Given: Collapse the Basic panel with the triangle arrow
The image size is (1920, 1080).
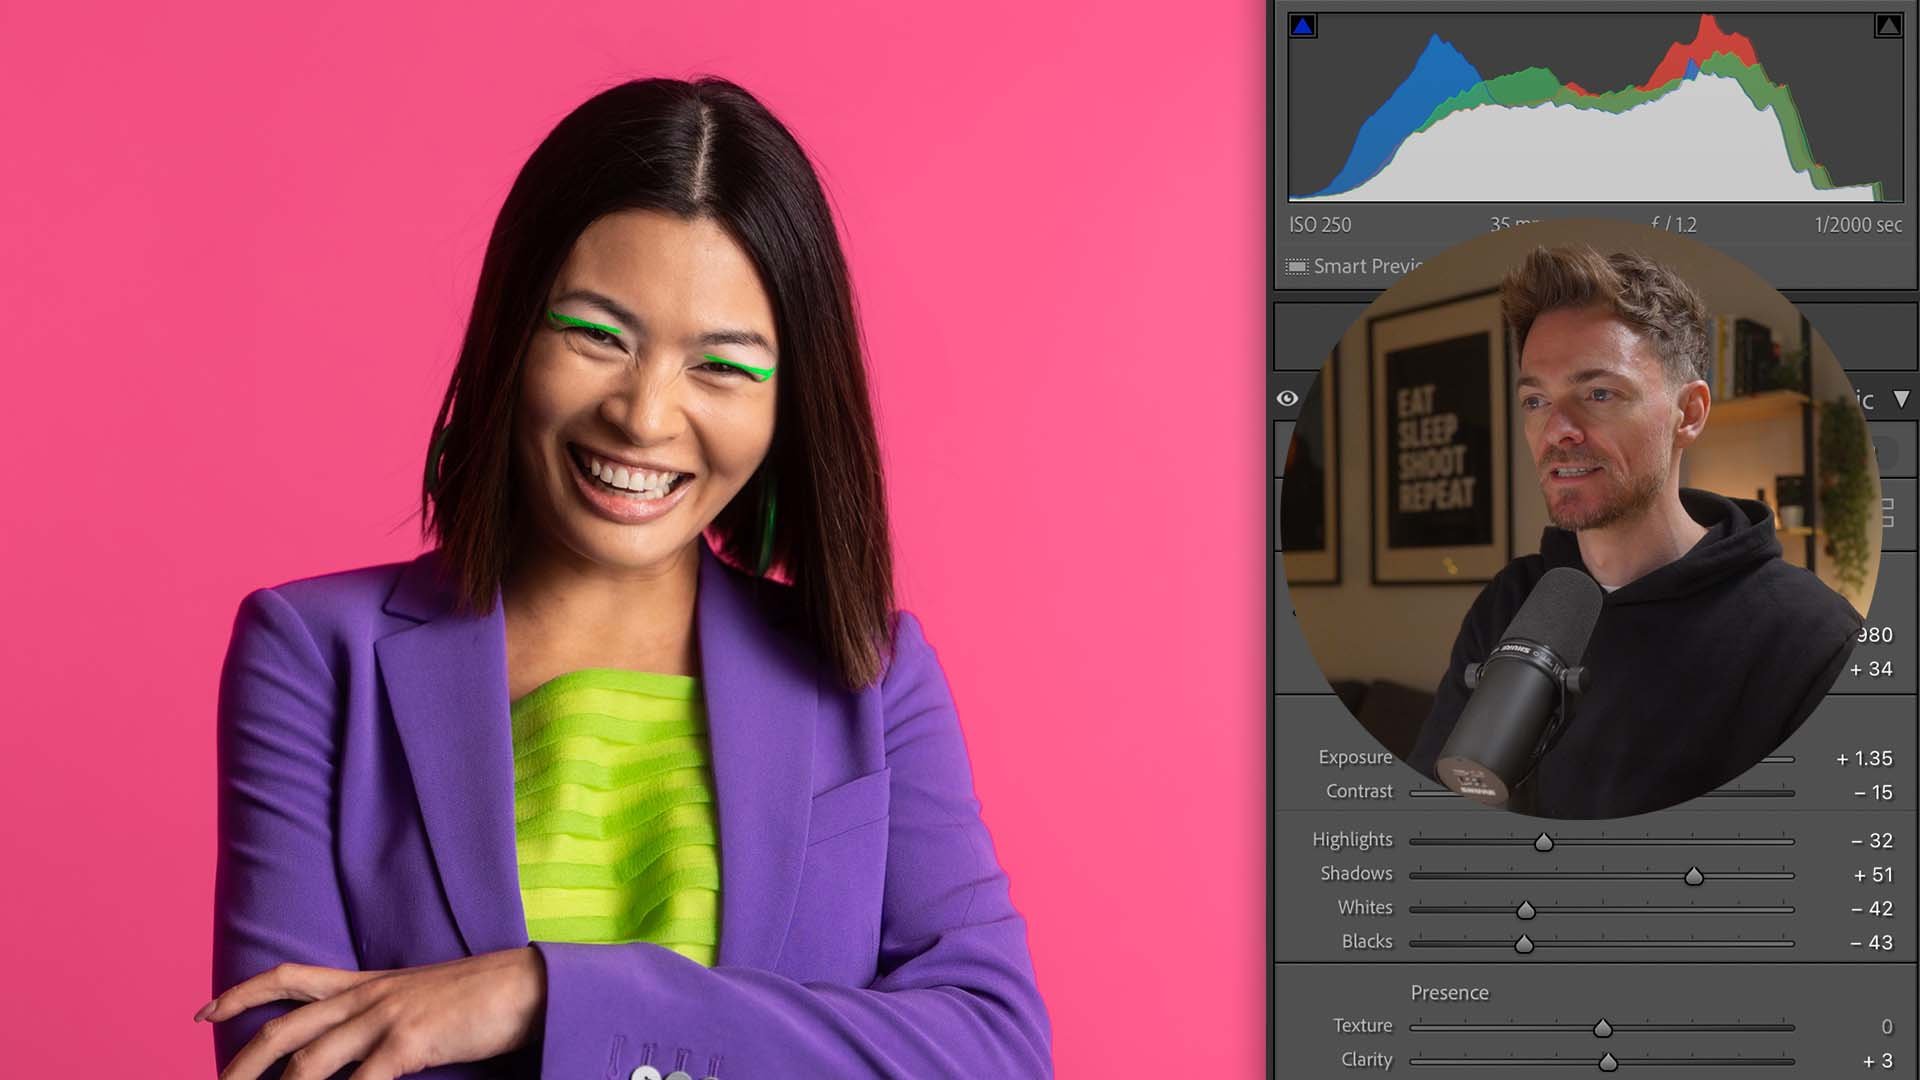Looking at the screenshot, I should tap(1901, 399).
